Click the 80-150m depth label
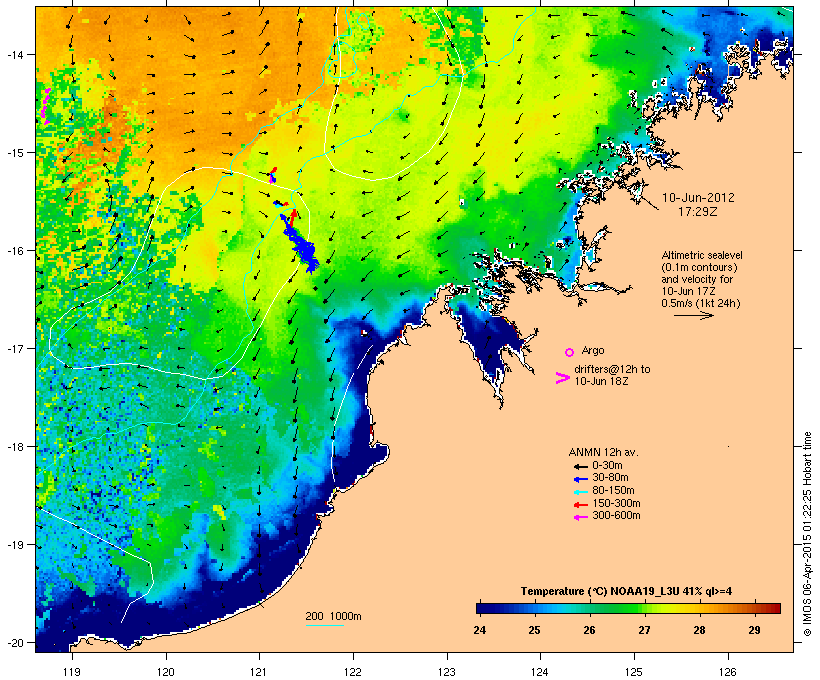This screenshot has height=680, width=820. pos(613,491)
